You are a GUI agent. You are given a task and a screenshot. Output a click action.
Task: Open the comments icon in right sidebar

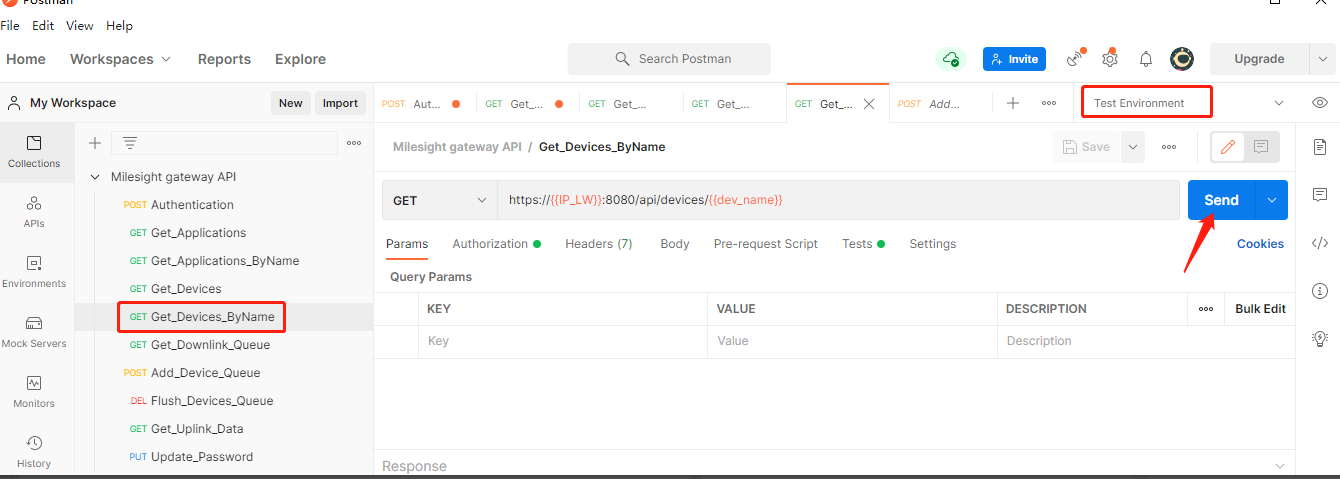1319,194
